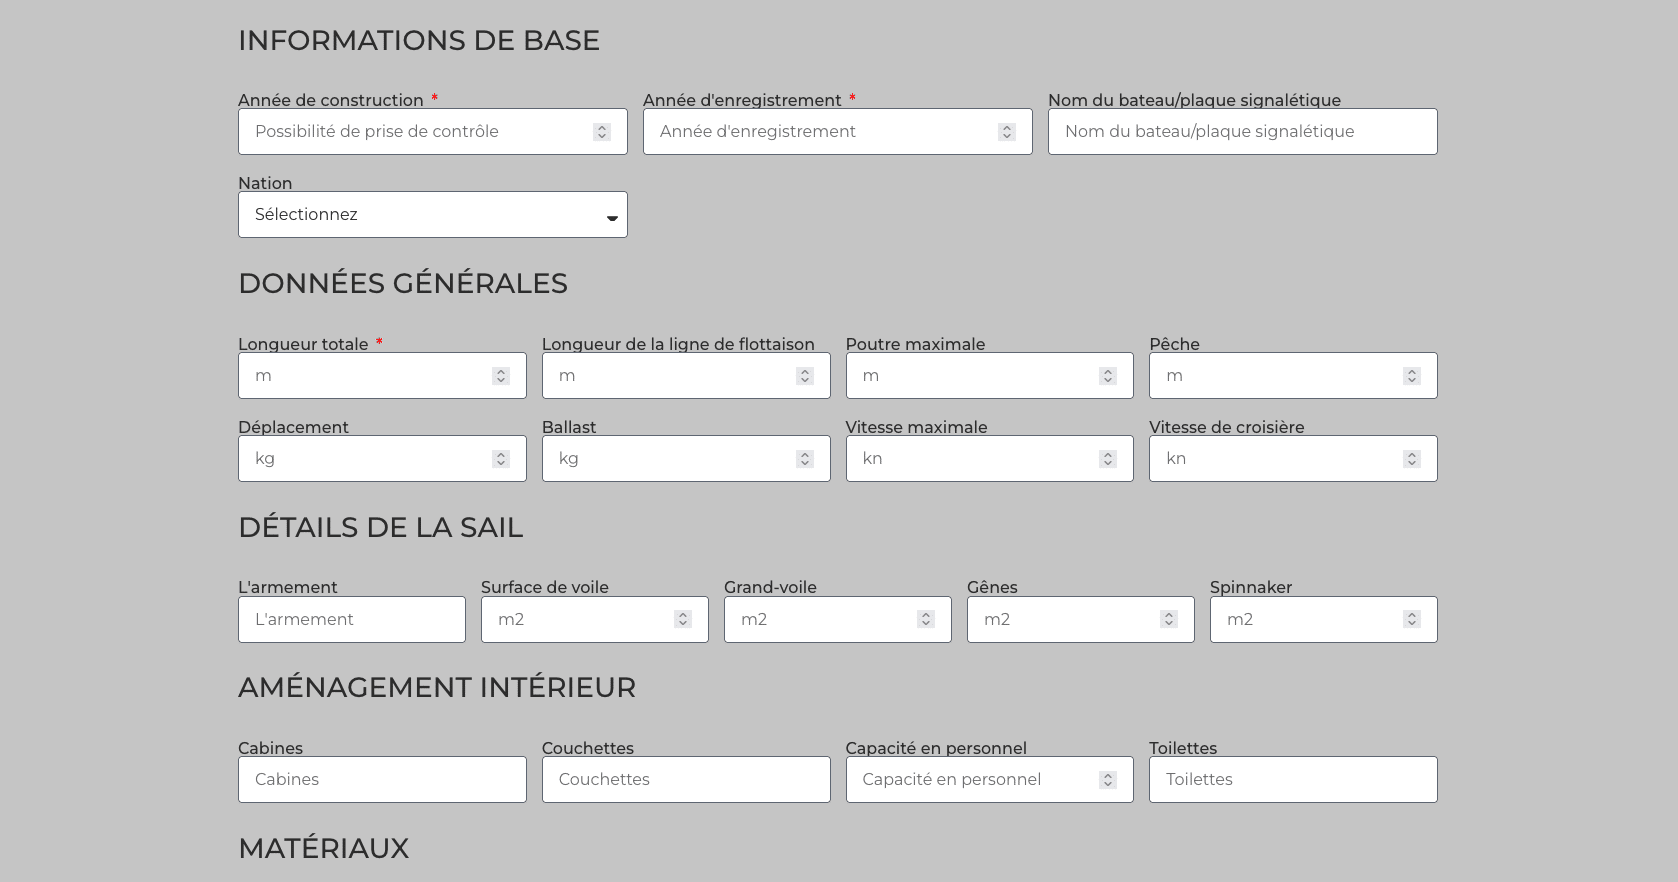Image resolution: width=1678 pixels, height=882 pixels.
Task: Click the Longueur de la ligne de flottaison field
Action: tap(686, 376)
